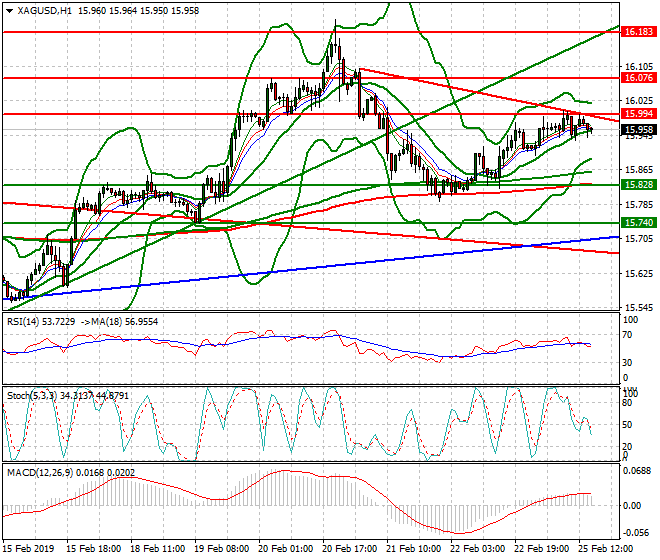This screenshot has height=560, width=660.
Task: Open the XAGUSD chart dropdown triangle
Action: pos(10,11)
